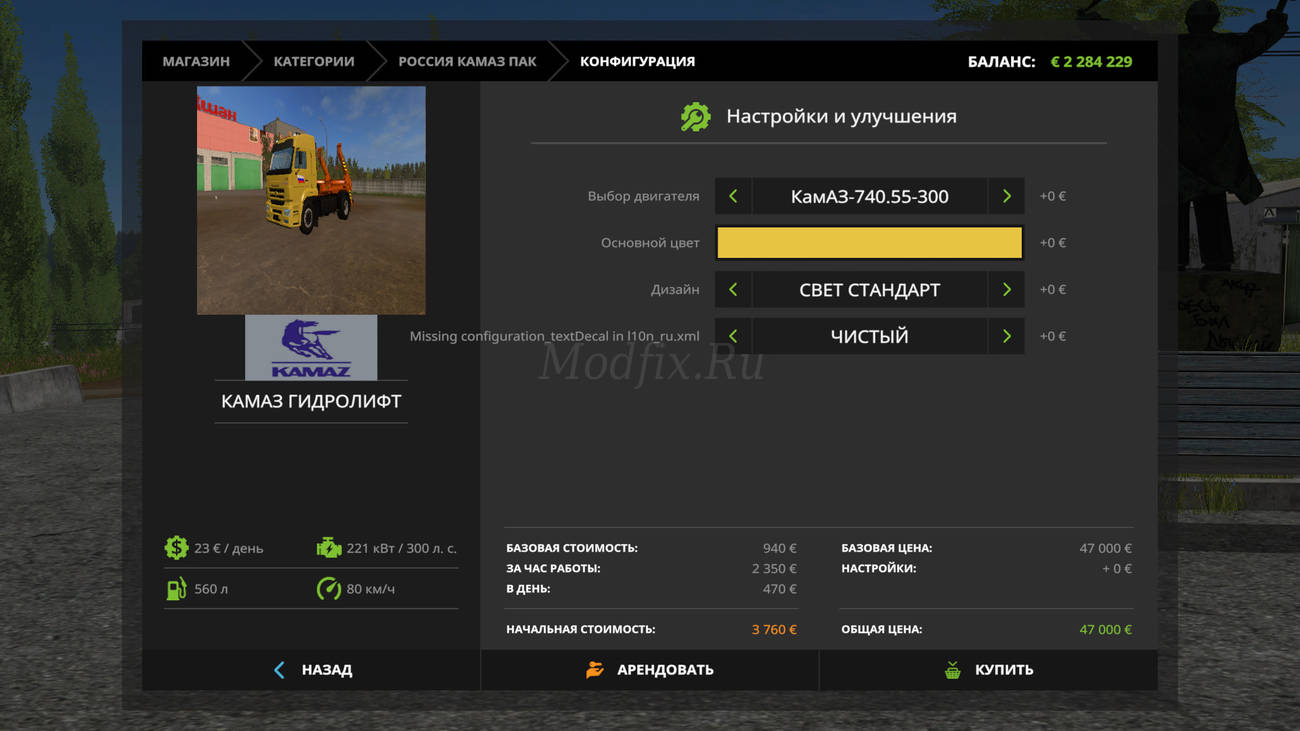Select next engine option

[x=1006, y=196]
